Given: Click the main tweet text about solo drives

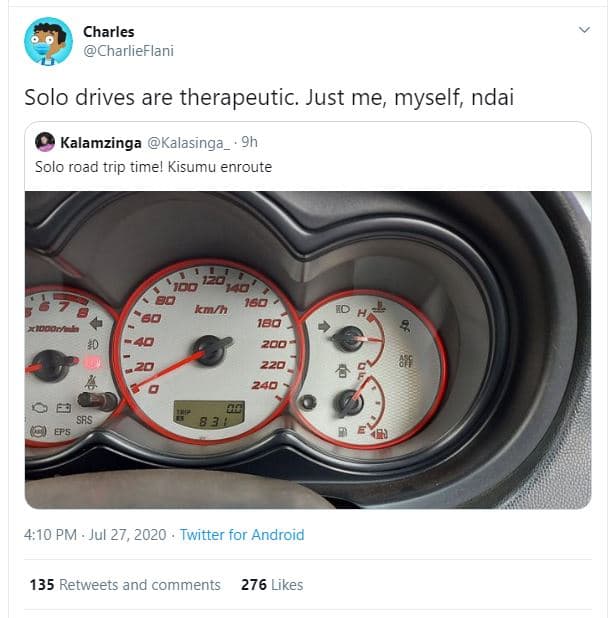Looking at the screenshot, I should (269, 97).
